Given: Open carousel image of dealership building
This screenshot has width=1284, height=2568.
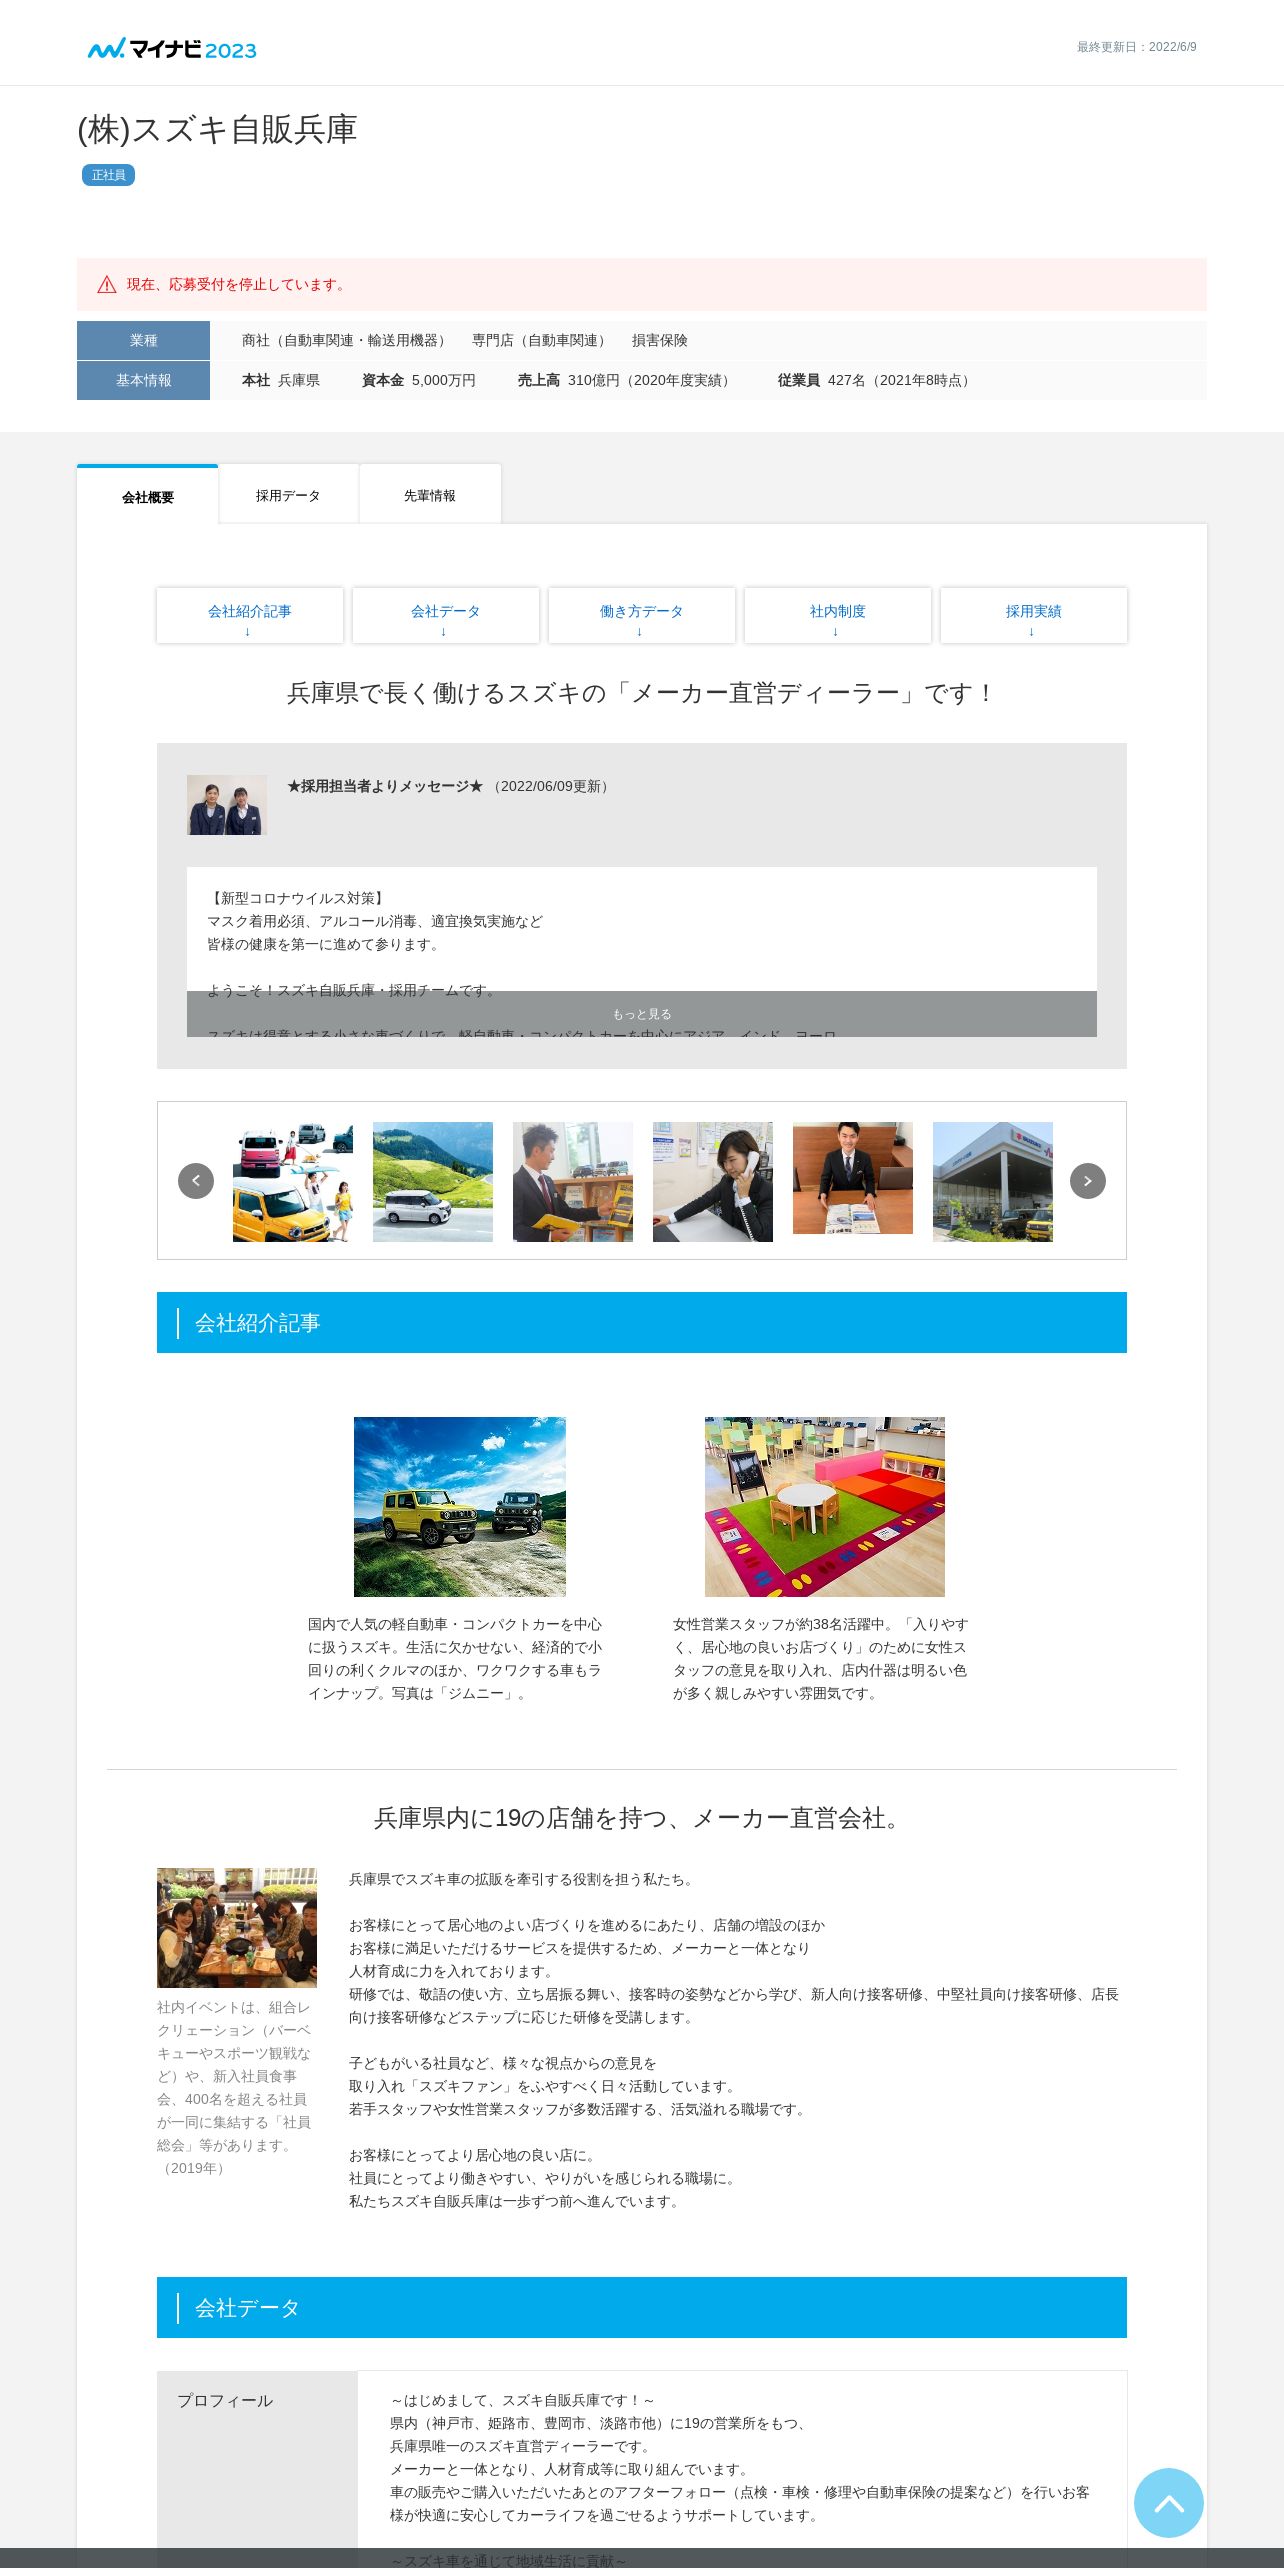Looking at the screenshot, I should (993, 1182).
